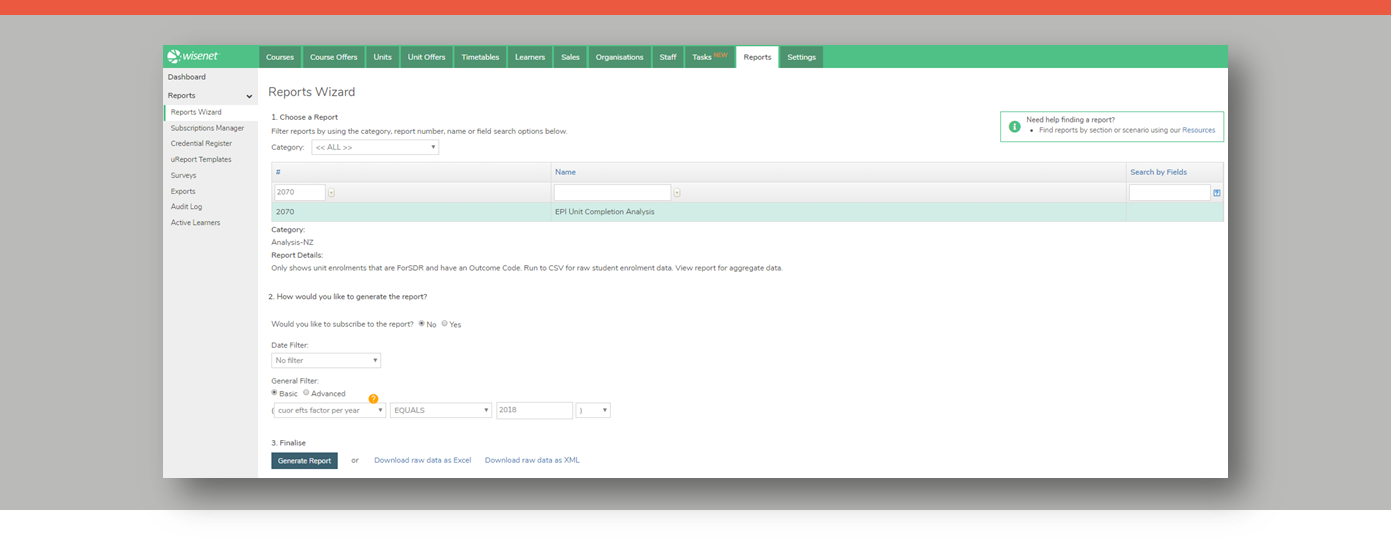The image size is (1391, 543).
Task: Open Subscriptions Manager in the sidebar
Action: tap(207, 128)
